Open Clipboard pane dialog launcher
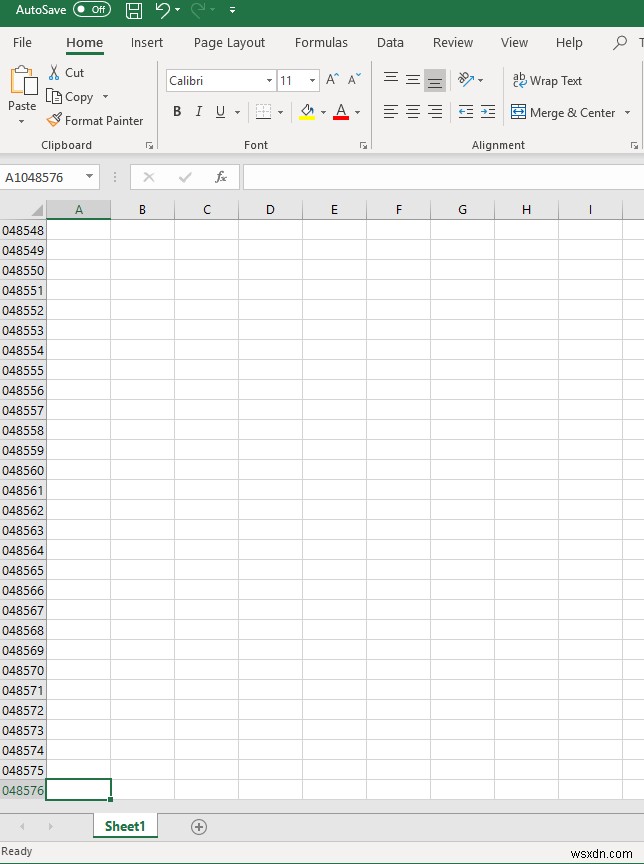 tap(149, 145)
